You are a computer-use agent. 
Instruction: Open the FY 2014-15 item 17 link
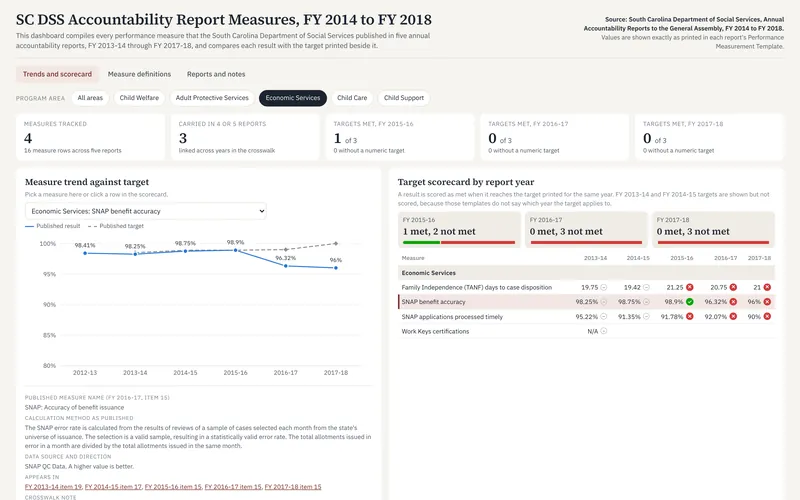coord(113,487)
